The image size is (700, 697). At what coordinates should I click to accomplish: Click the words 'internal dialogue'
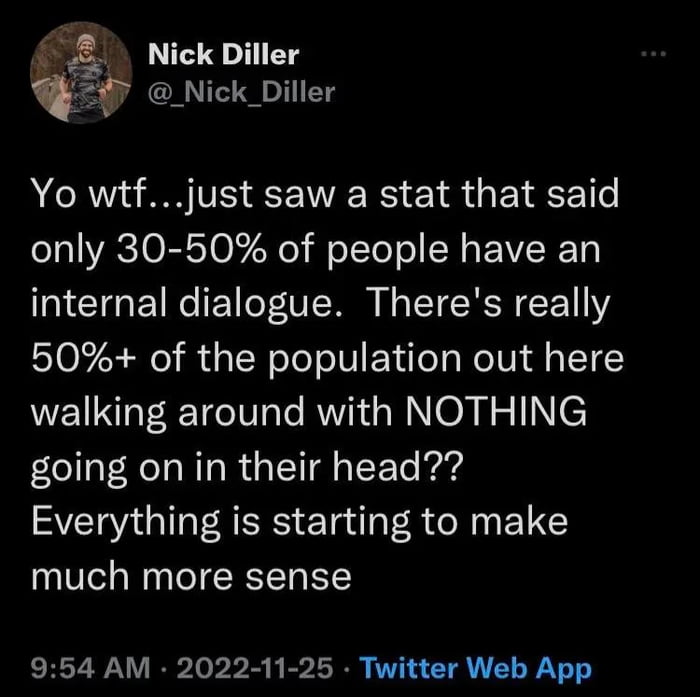tap(187, 303)
